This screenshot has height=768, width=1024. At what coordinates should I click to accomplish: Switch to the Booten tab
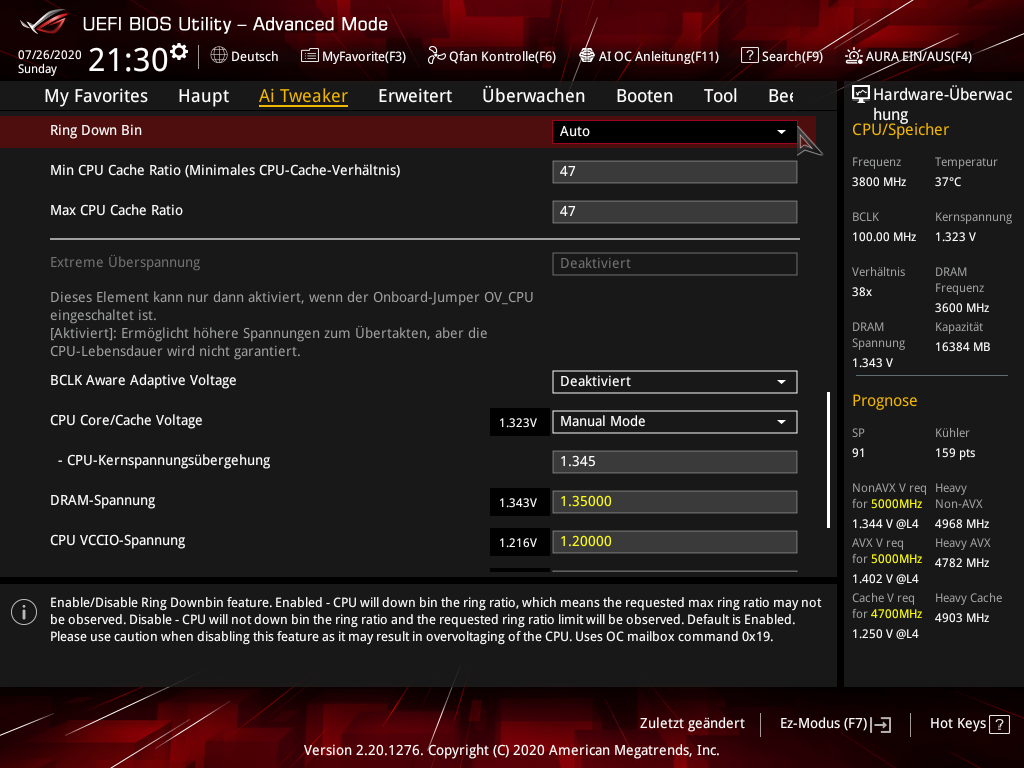(645, 96)
